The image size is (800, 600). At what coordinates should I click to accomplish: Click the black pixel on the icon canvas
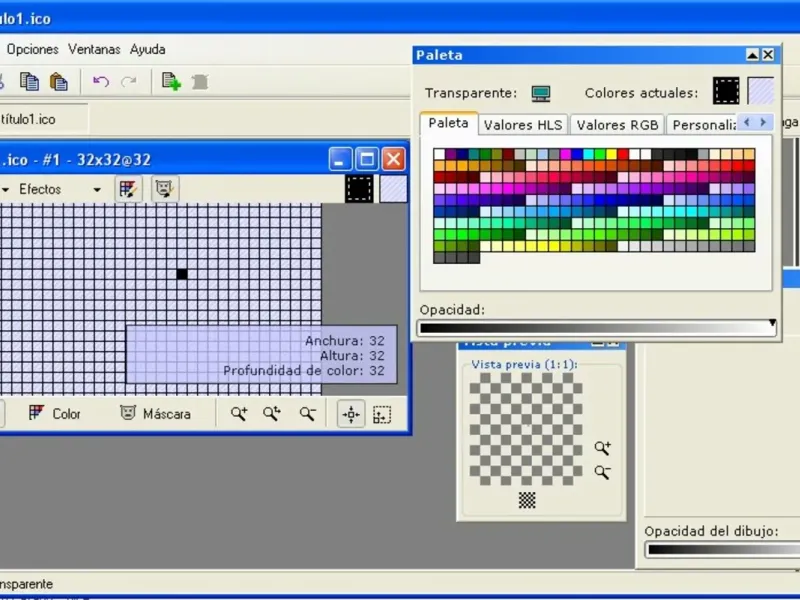pyautogui.click(x=182, y=274)
